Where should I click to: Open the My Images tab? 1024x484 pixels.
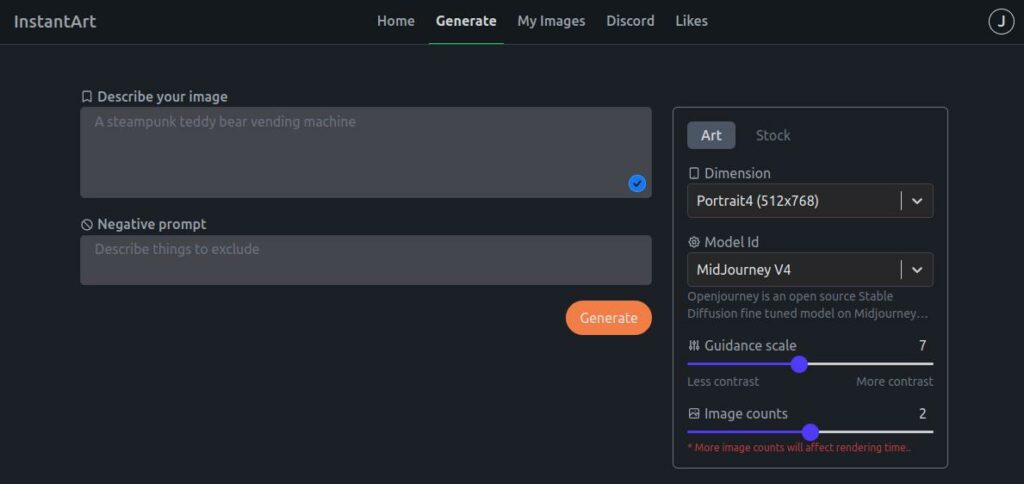pyautogui.click(x=551, y=21)
